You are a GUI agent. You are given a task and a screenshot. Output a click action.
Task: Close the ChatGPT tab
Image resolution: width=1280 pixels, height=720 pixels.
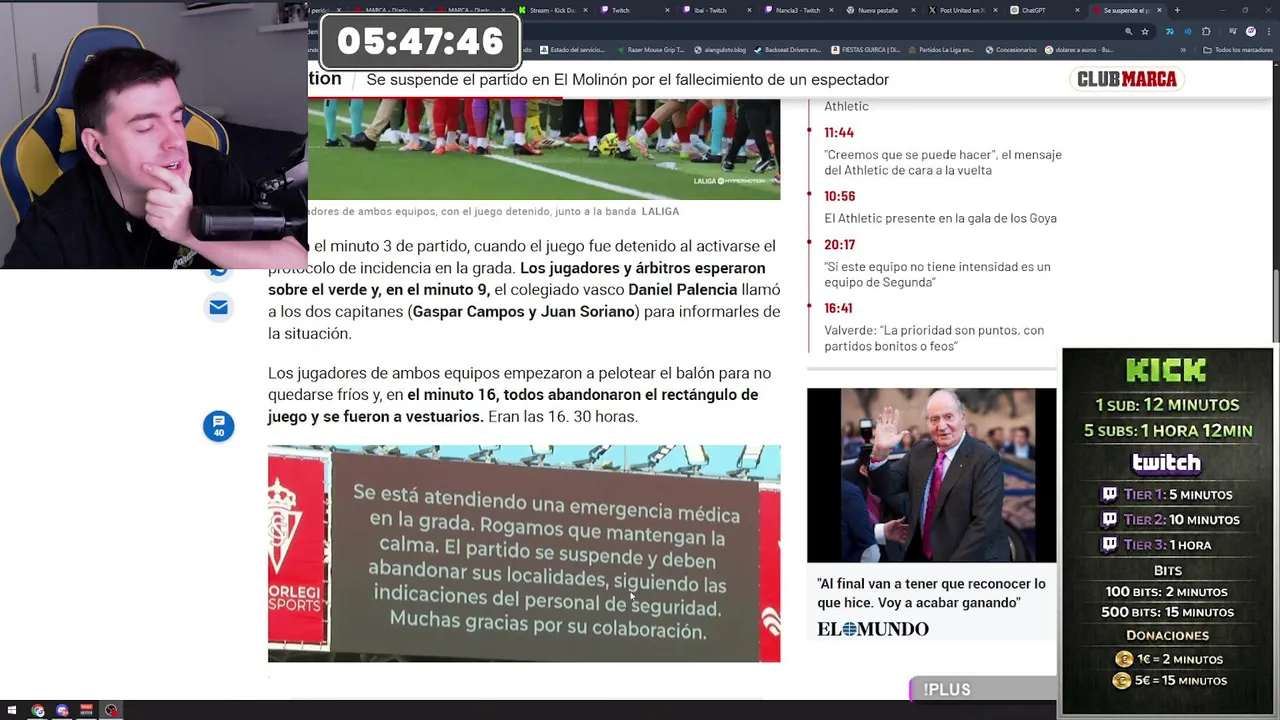[x=1077, y=10]
